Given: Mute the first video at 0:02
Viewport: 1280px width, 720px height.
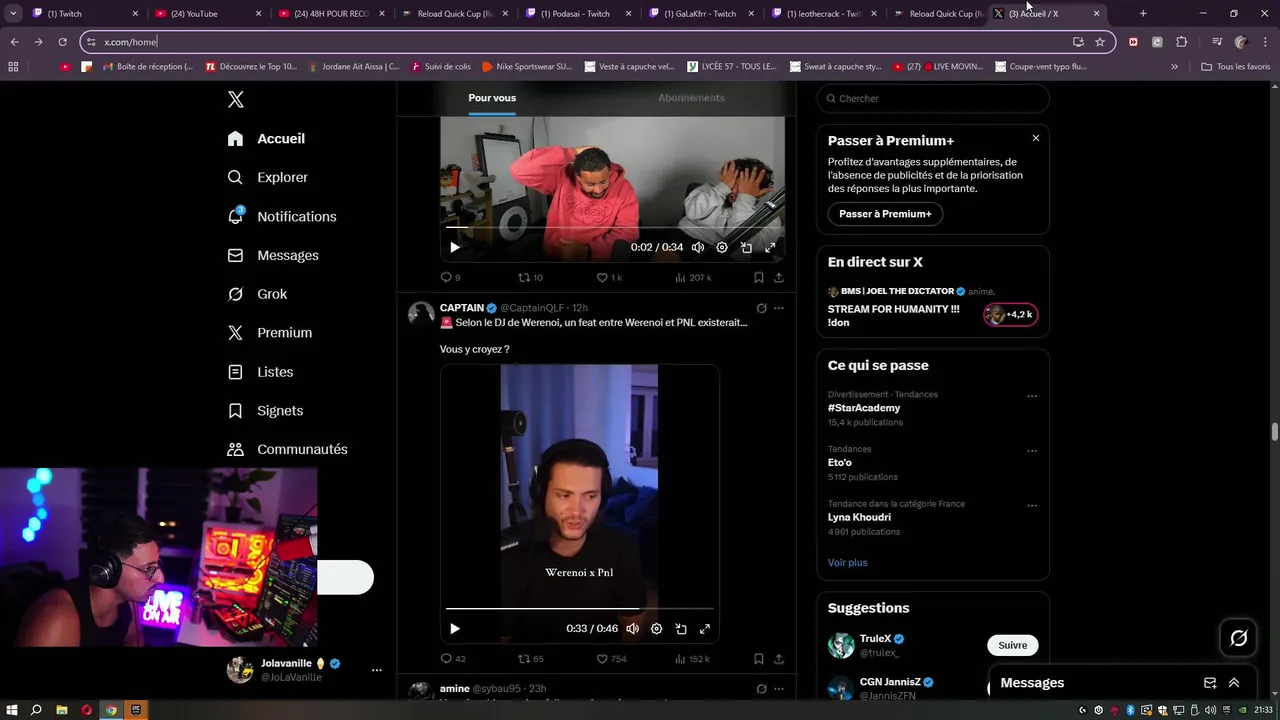Looking at the screenshot, I should pyautogui.click(x=698, y=247).
